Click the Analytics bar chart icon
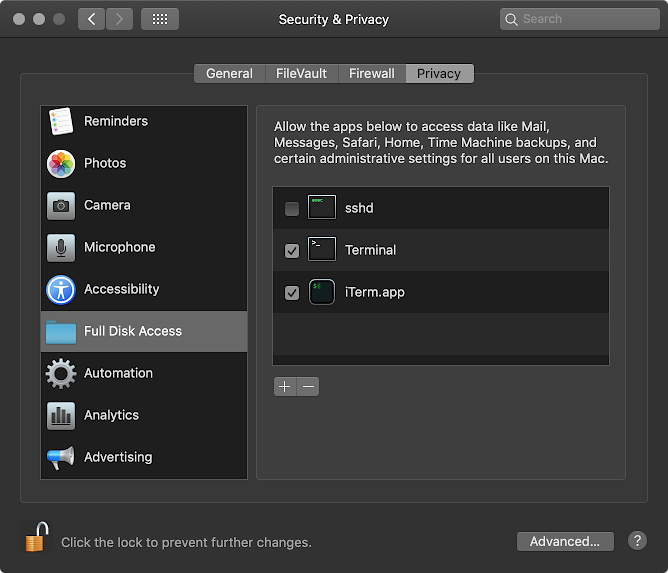Screen dimensions: 668x573 61,416
